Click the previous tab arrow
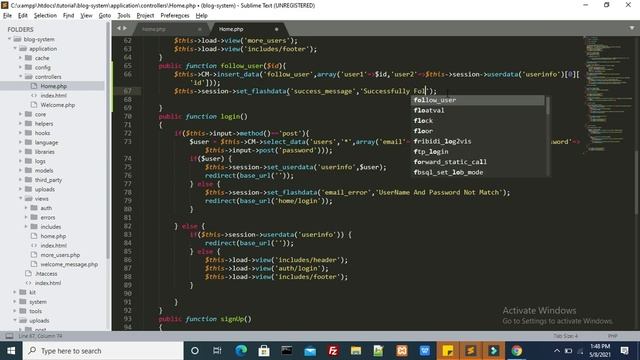 pos(119,28)
